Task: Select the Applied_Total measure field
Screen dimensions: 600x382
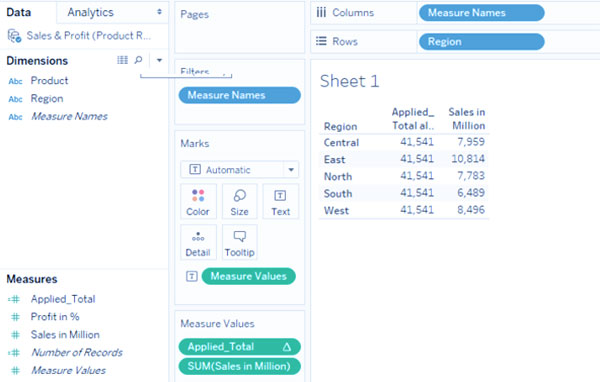Action: 63,299
